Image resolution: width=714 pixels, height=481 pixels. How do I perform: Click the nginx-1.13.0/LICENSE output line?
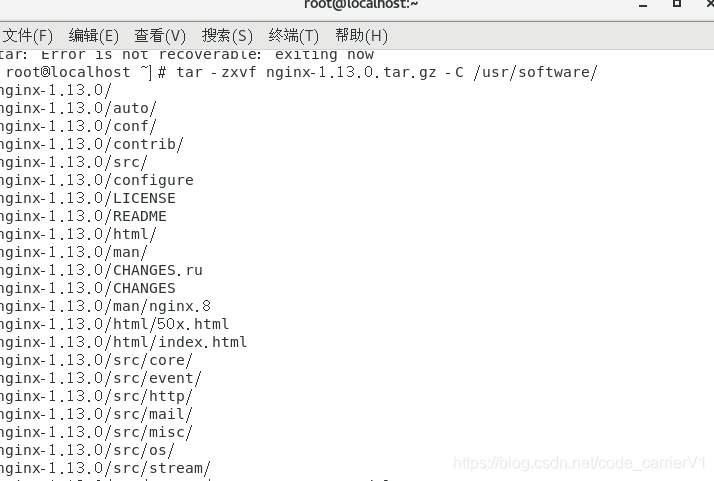[87, 198]
